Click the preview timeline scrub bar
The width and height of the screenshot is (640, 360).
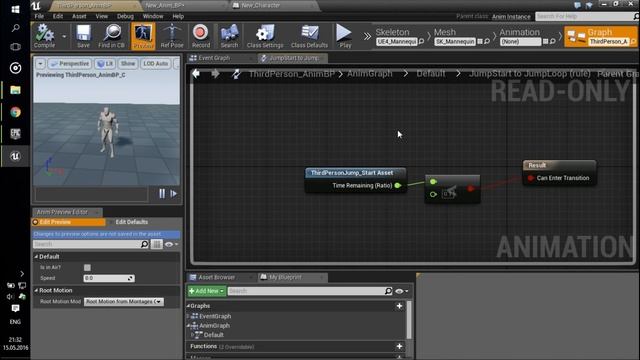(91, 194)
